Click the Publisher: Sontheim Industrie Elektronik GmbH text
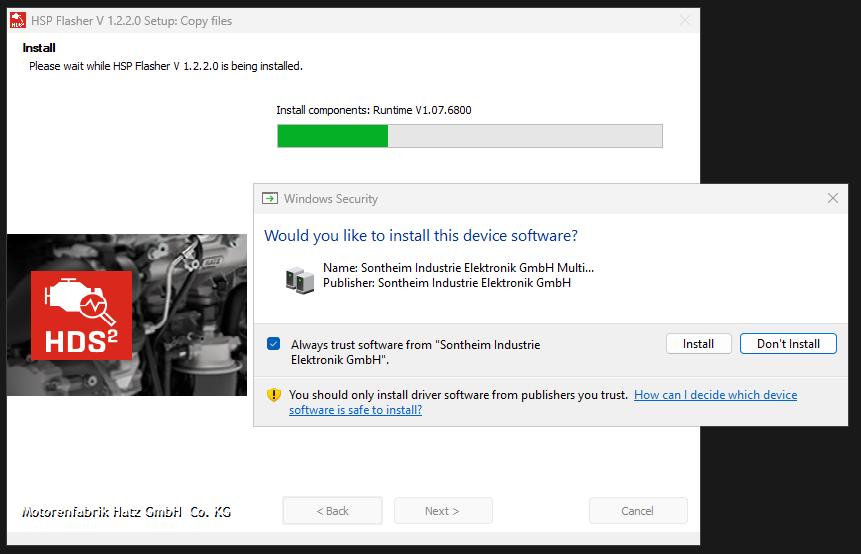Image resolution: width=861 pixels, height=554 pixels. pyautogui.click(x=447, y=283)
